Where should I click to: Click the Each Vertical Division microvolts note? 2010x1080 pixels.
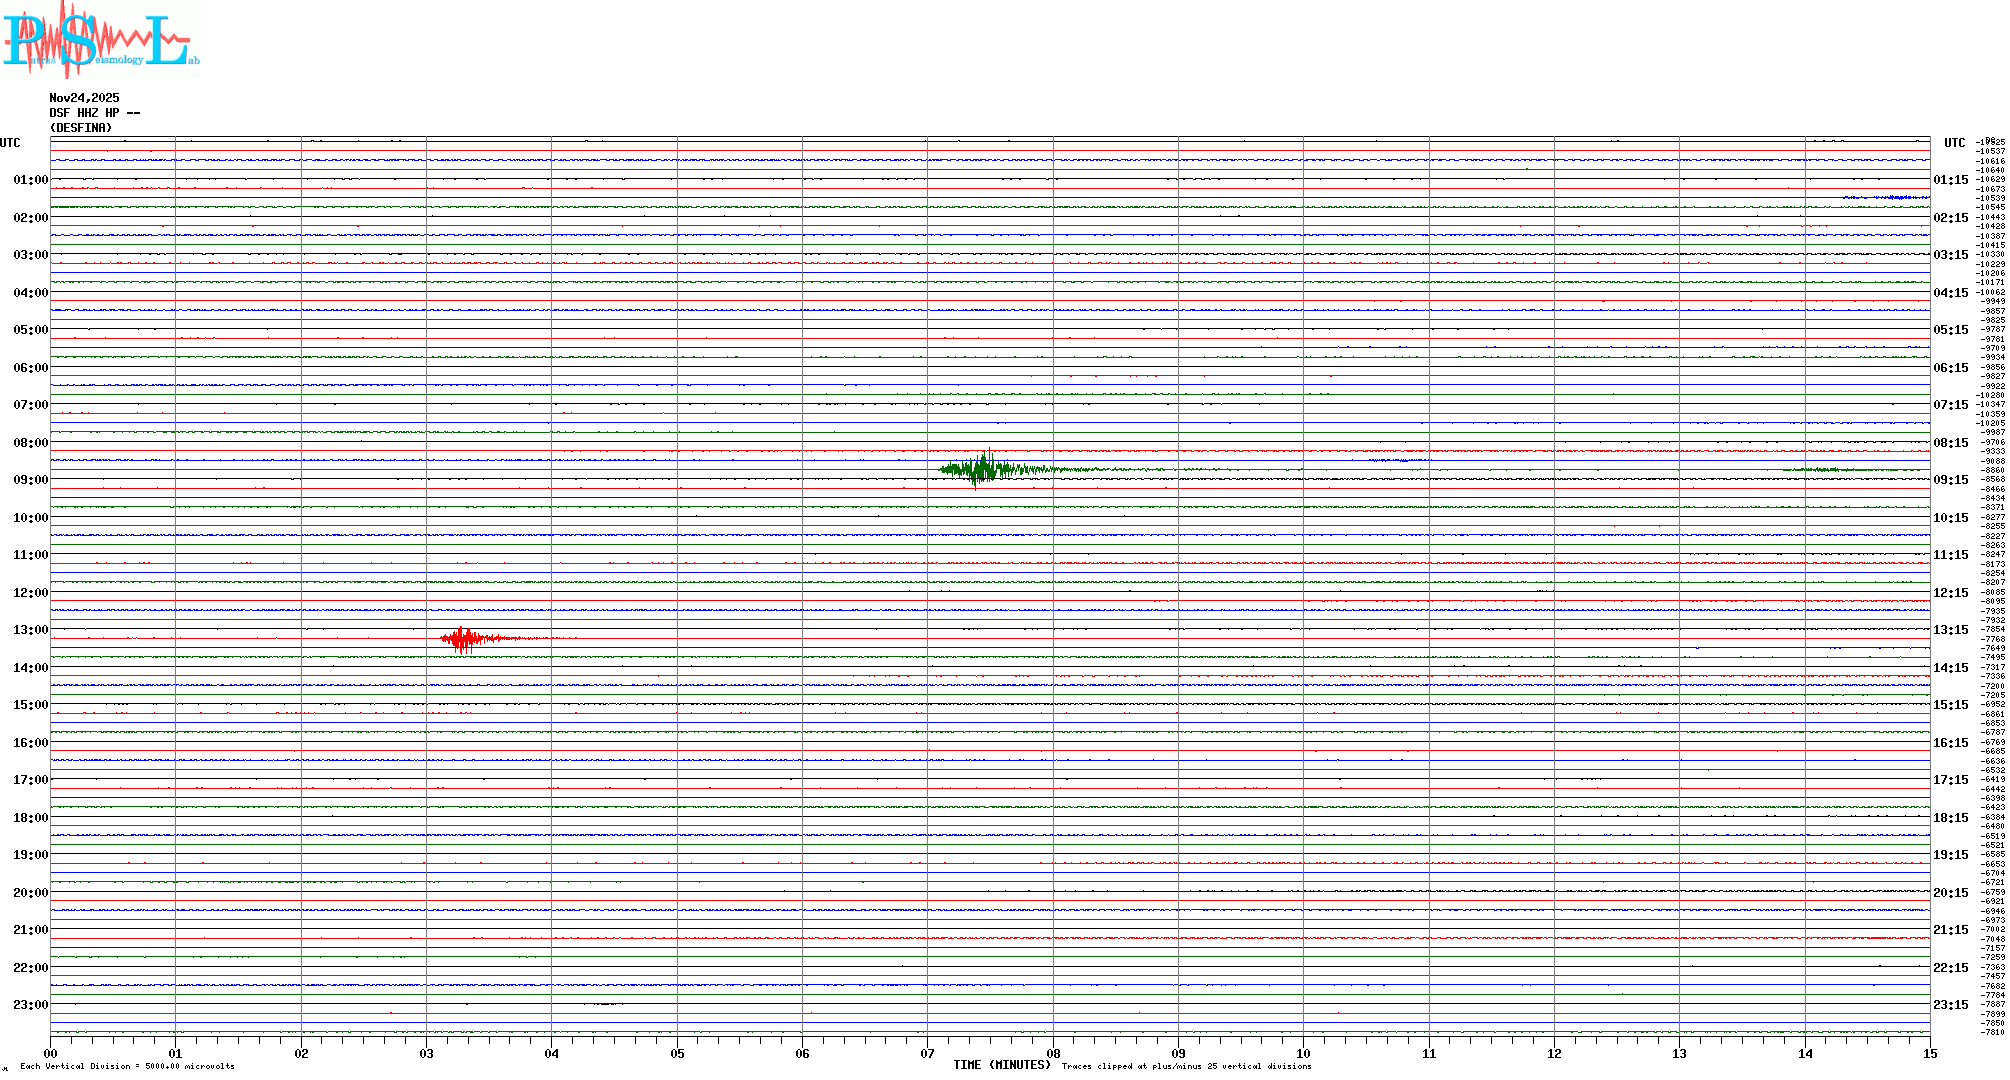tap(127, 1066)
